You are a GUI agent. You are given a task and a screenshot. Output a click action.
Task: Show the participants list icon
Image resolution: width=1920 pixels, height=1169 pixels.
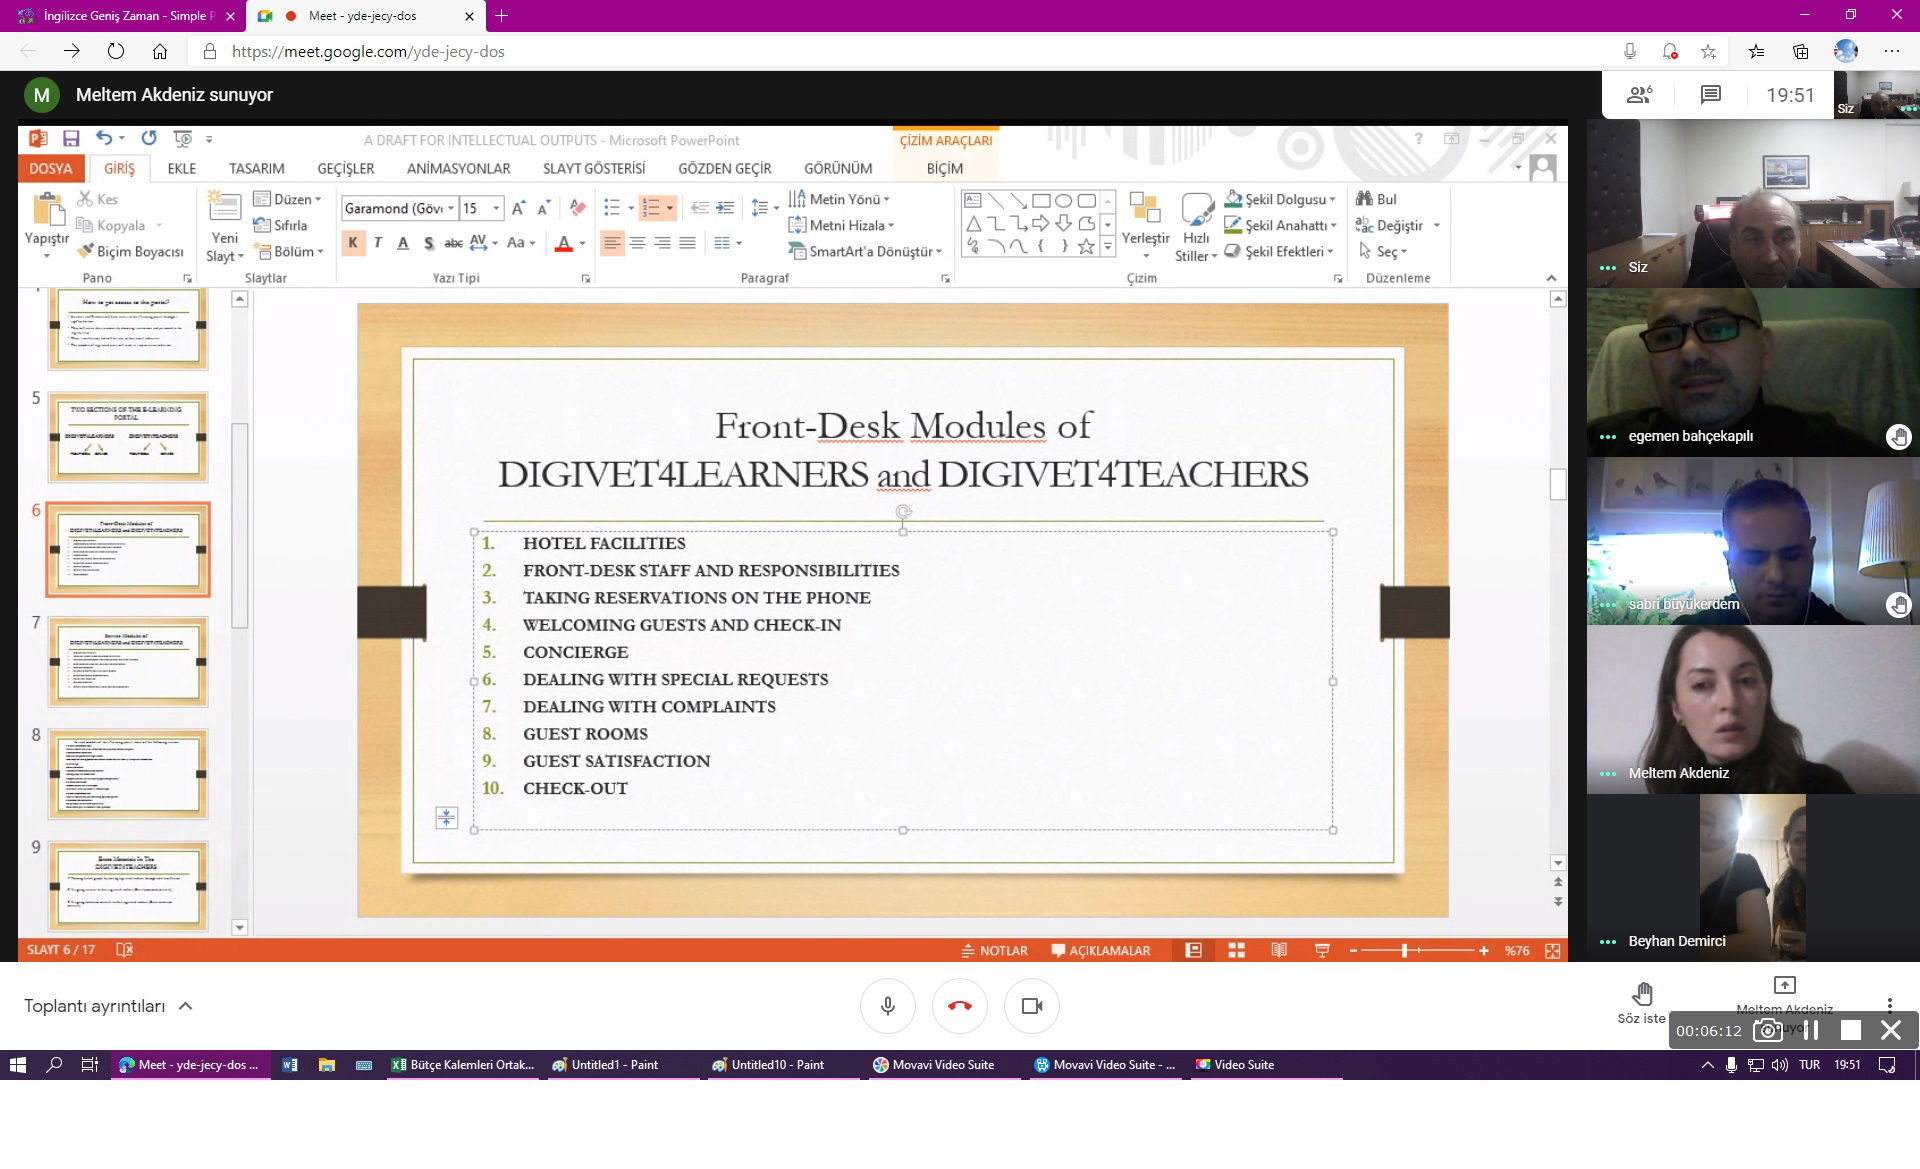point(1639,95)
